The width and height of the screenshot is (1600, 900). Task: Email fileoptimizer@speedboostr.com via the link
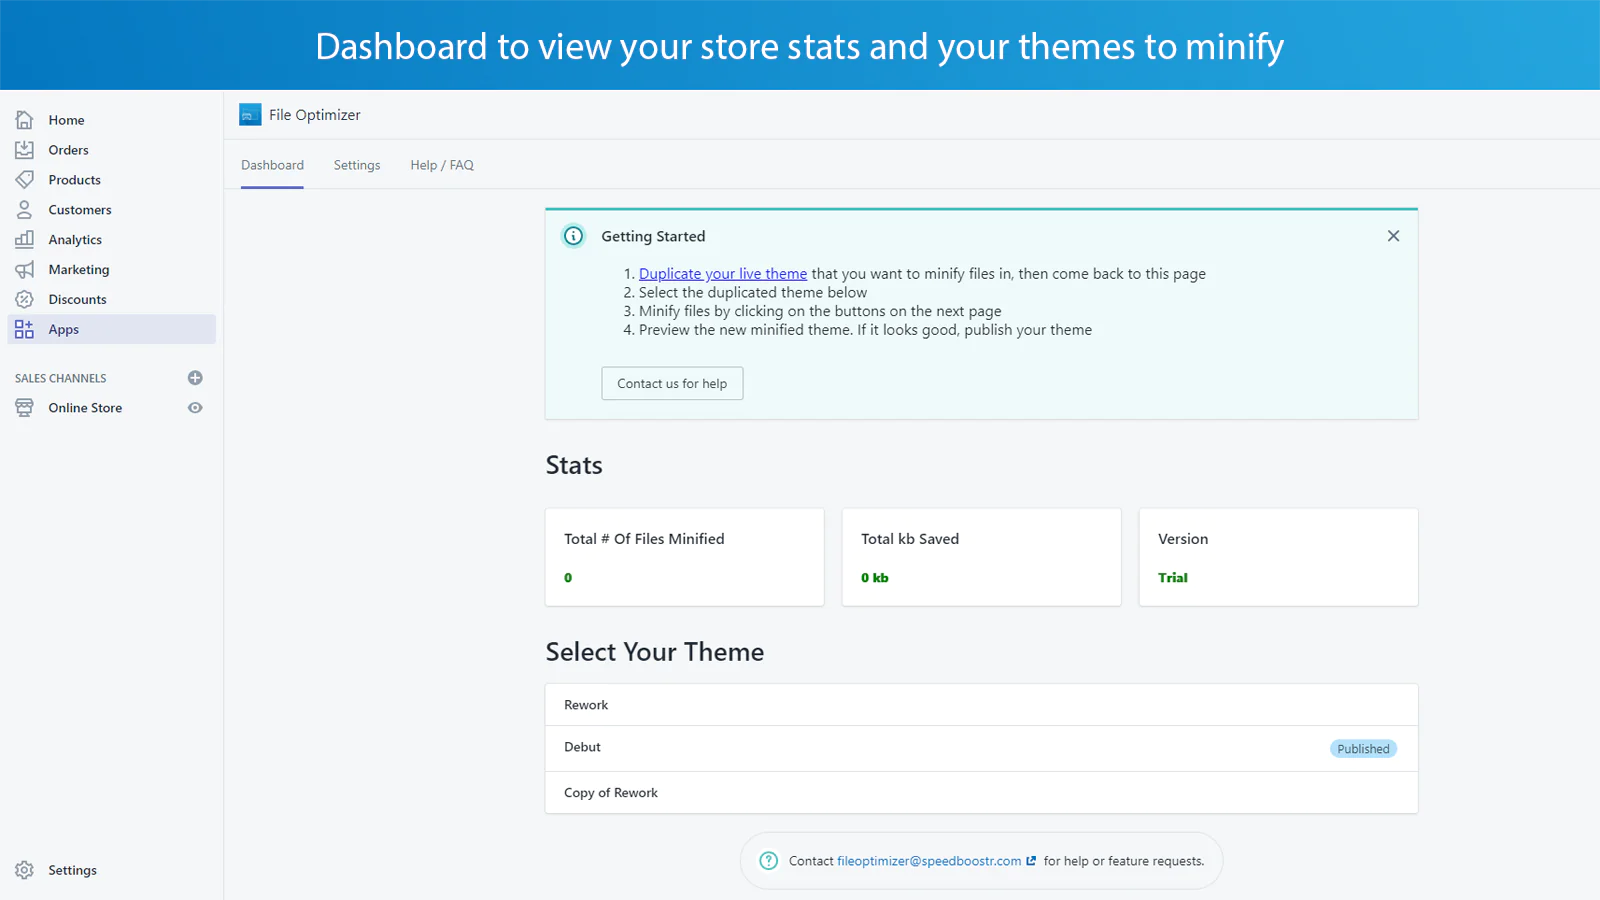[928, 860]
